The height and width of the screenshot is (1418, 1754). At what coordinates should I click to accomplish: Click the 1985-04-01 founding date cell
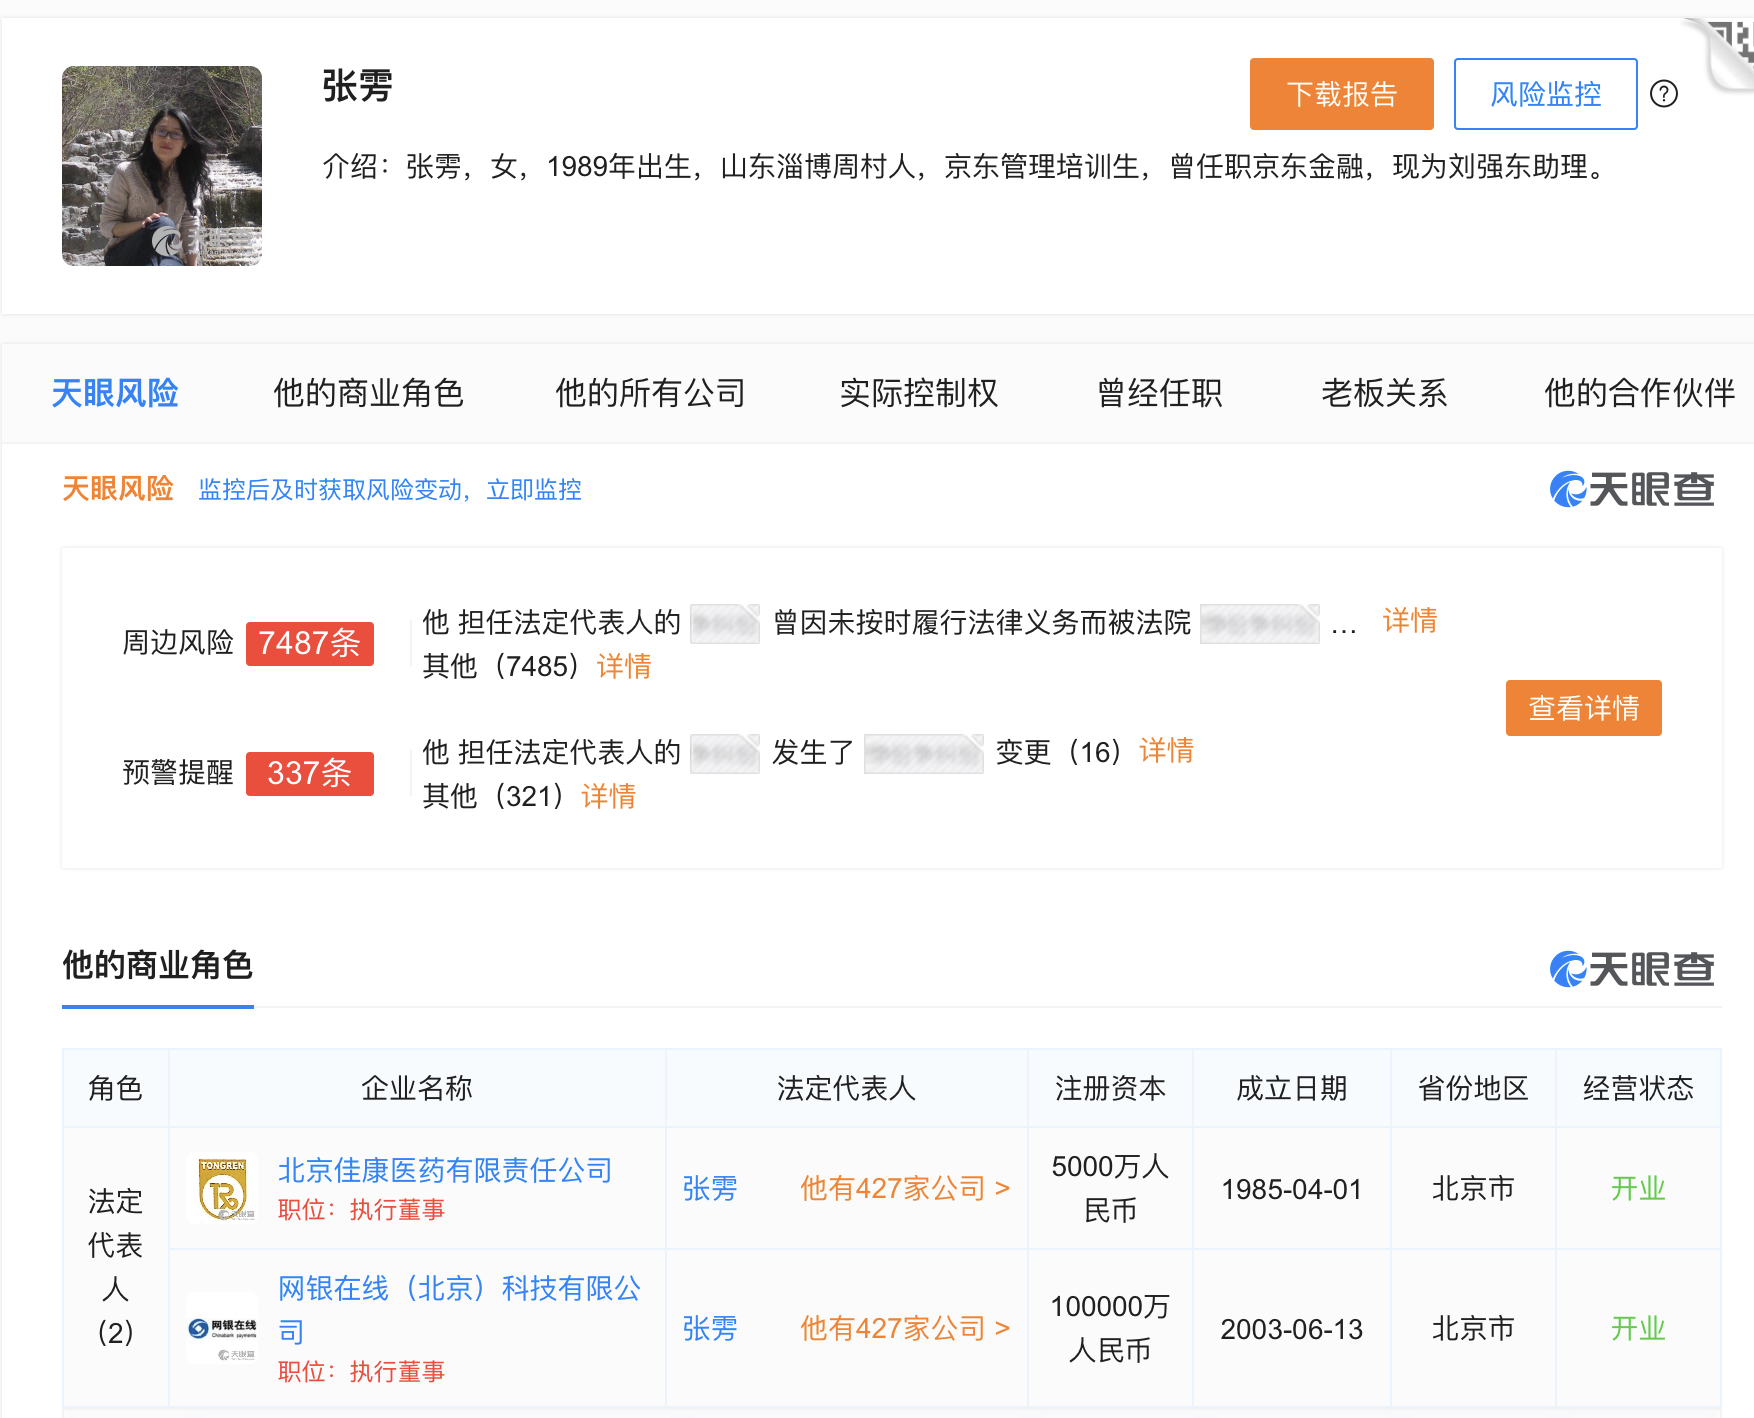[1291, 1189]
